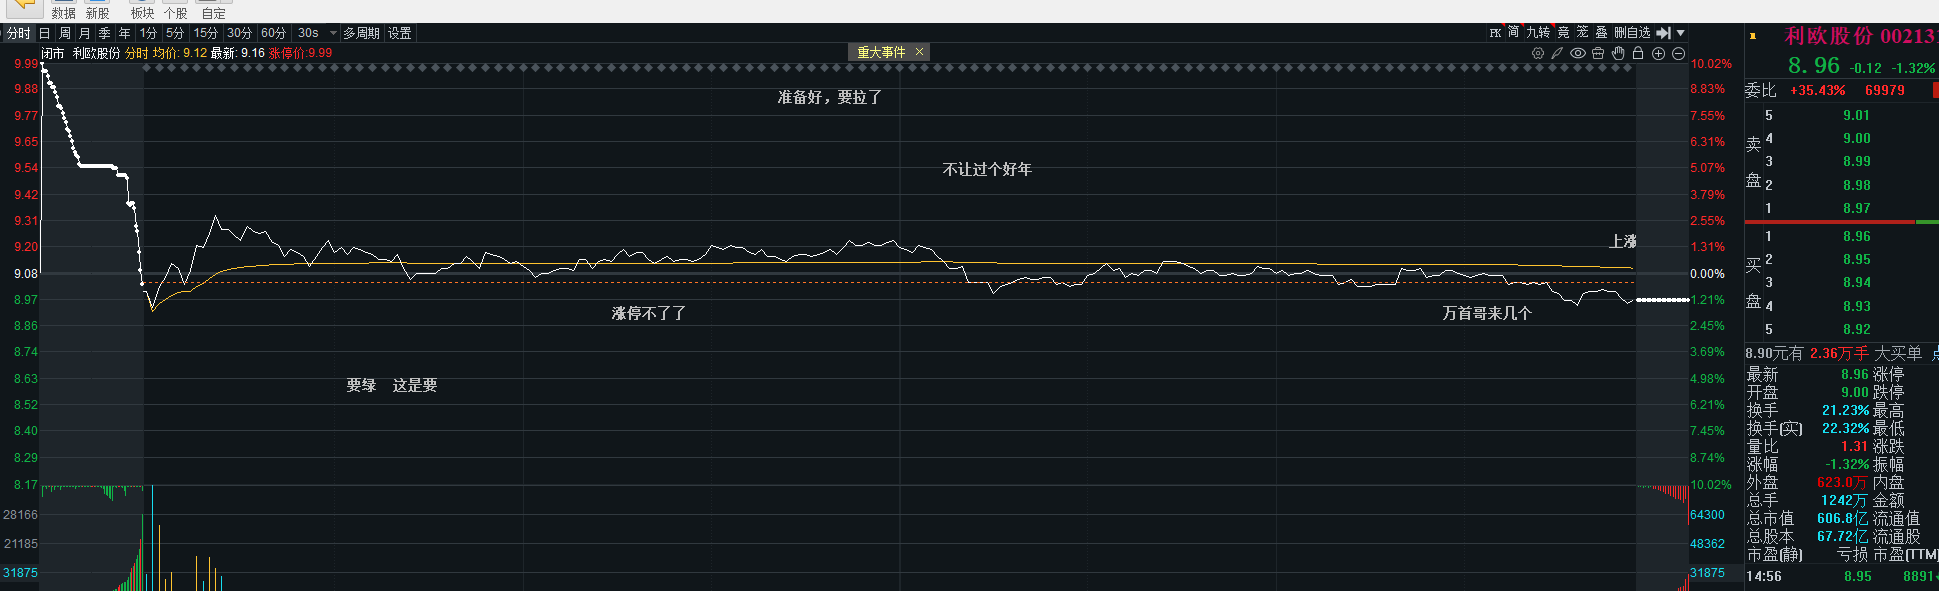
Task: Switch to the 分时 intraday tab
Action: 18,33
